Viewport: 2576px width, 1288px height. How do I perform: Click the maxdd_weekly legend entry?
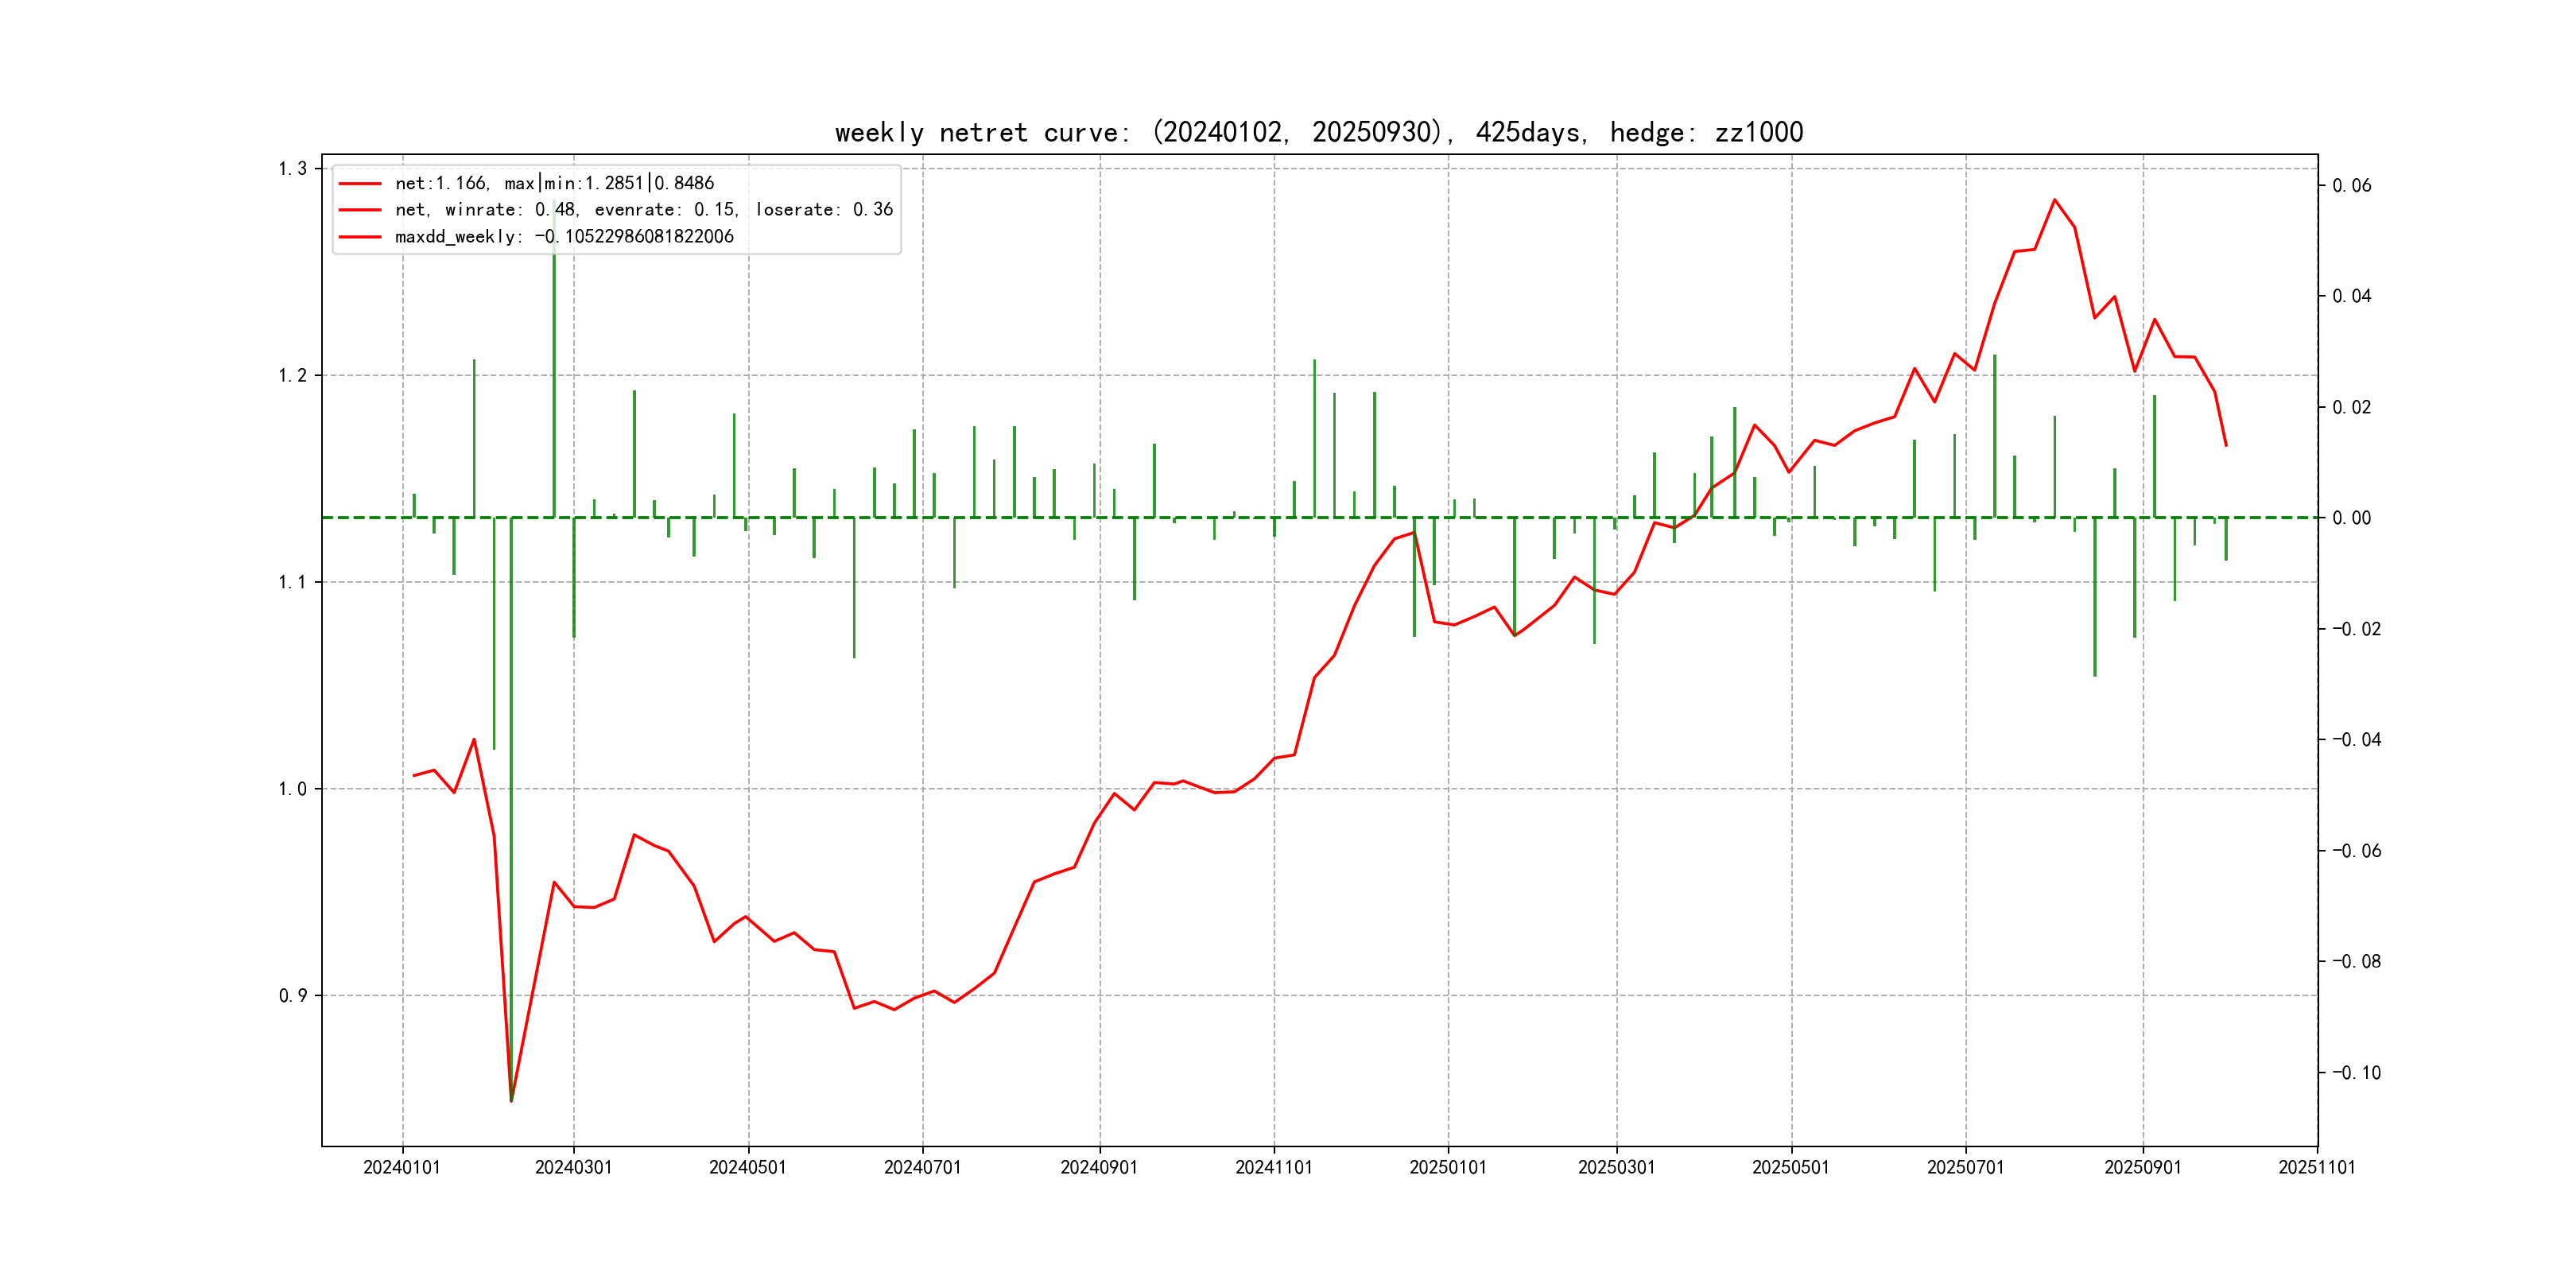point(564,237)
